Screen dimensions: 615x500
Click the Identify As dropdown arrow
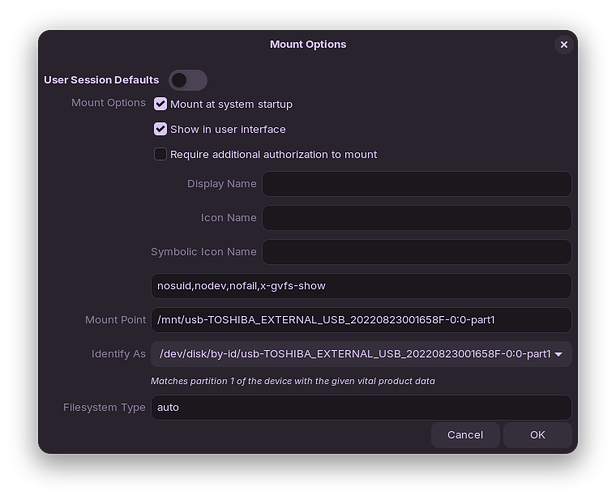coord(558,354)
